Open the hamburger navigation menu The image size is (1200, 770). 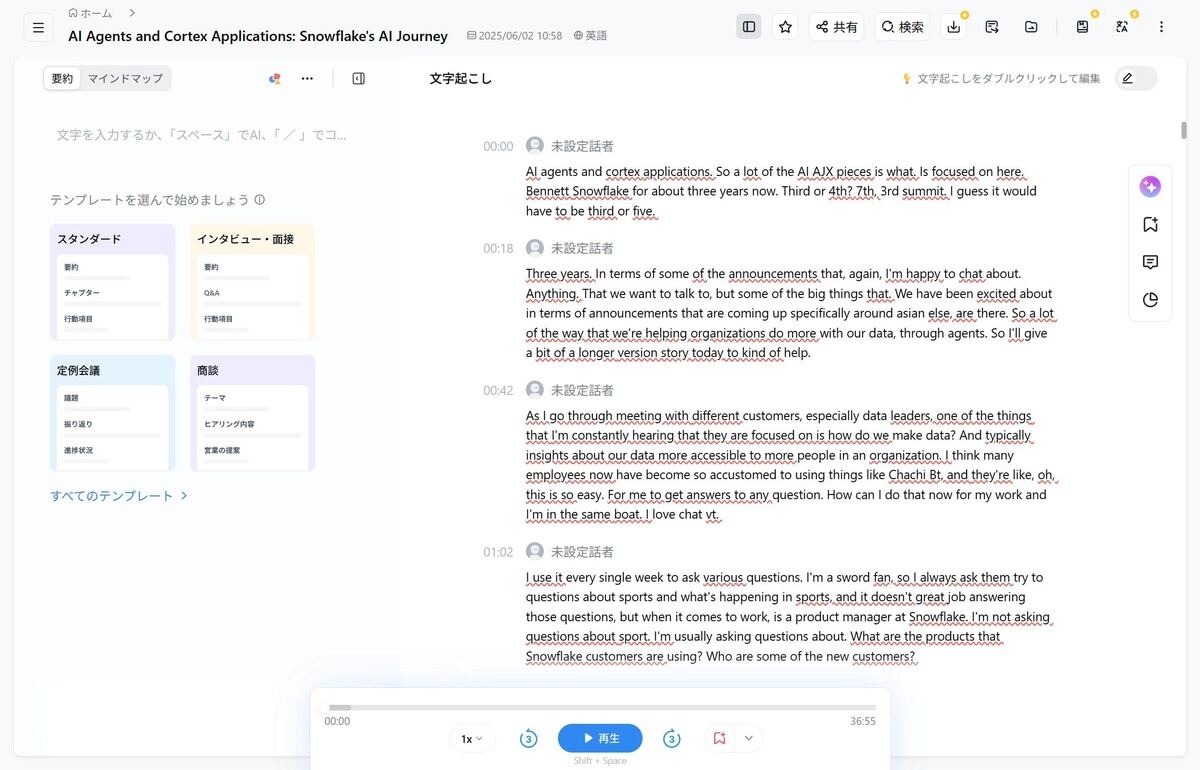(x=38, y=27)
